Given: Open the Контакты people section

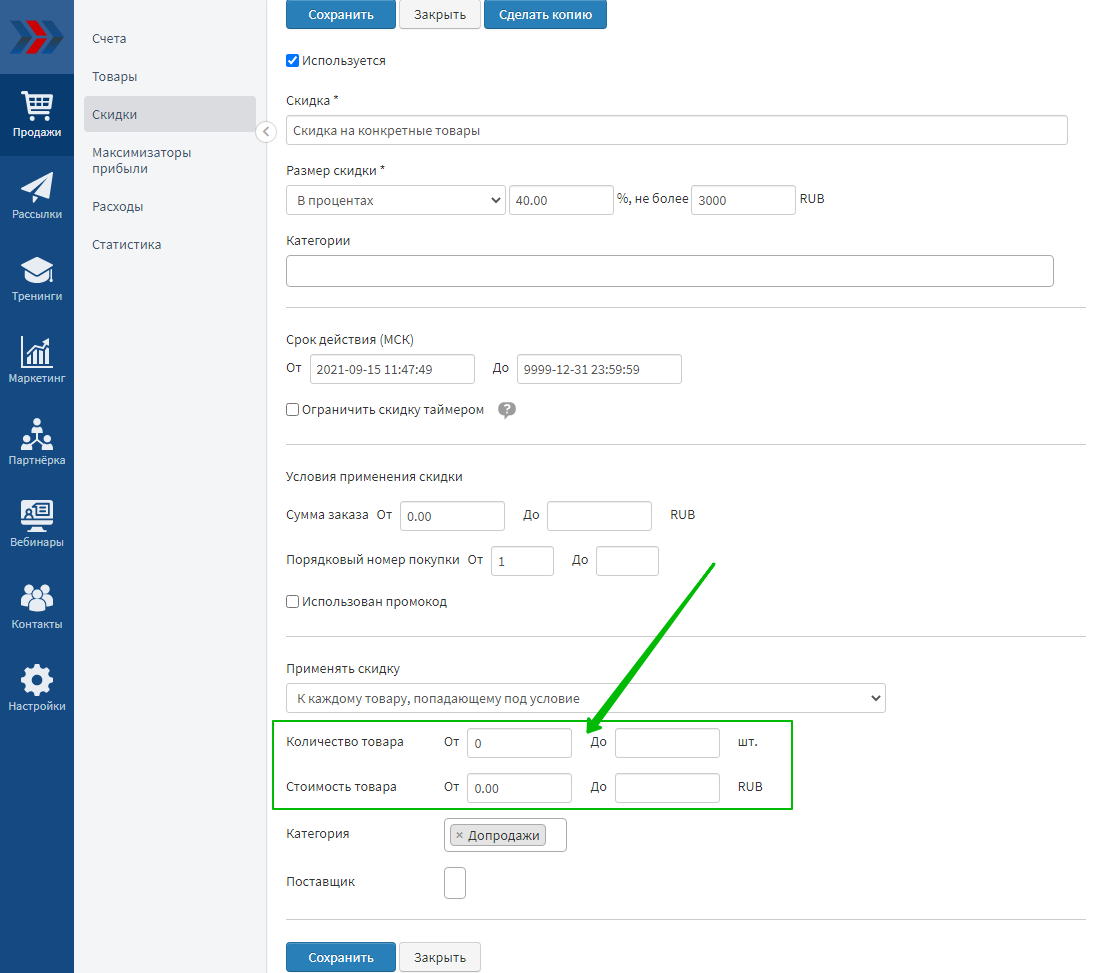Looking at the screenshot, I should (x=37, y=606).
